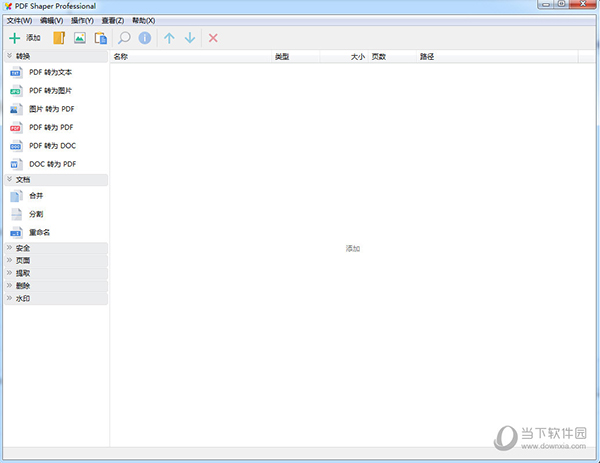Click the move down arrow icon

pos(190,38)
